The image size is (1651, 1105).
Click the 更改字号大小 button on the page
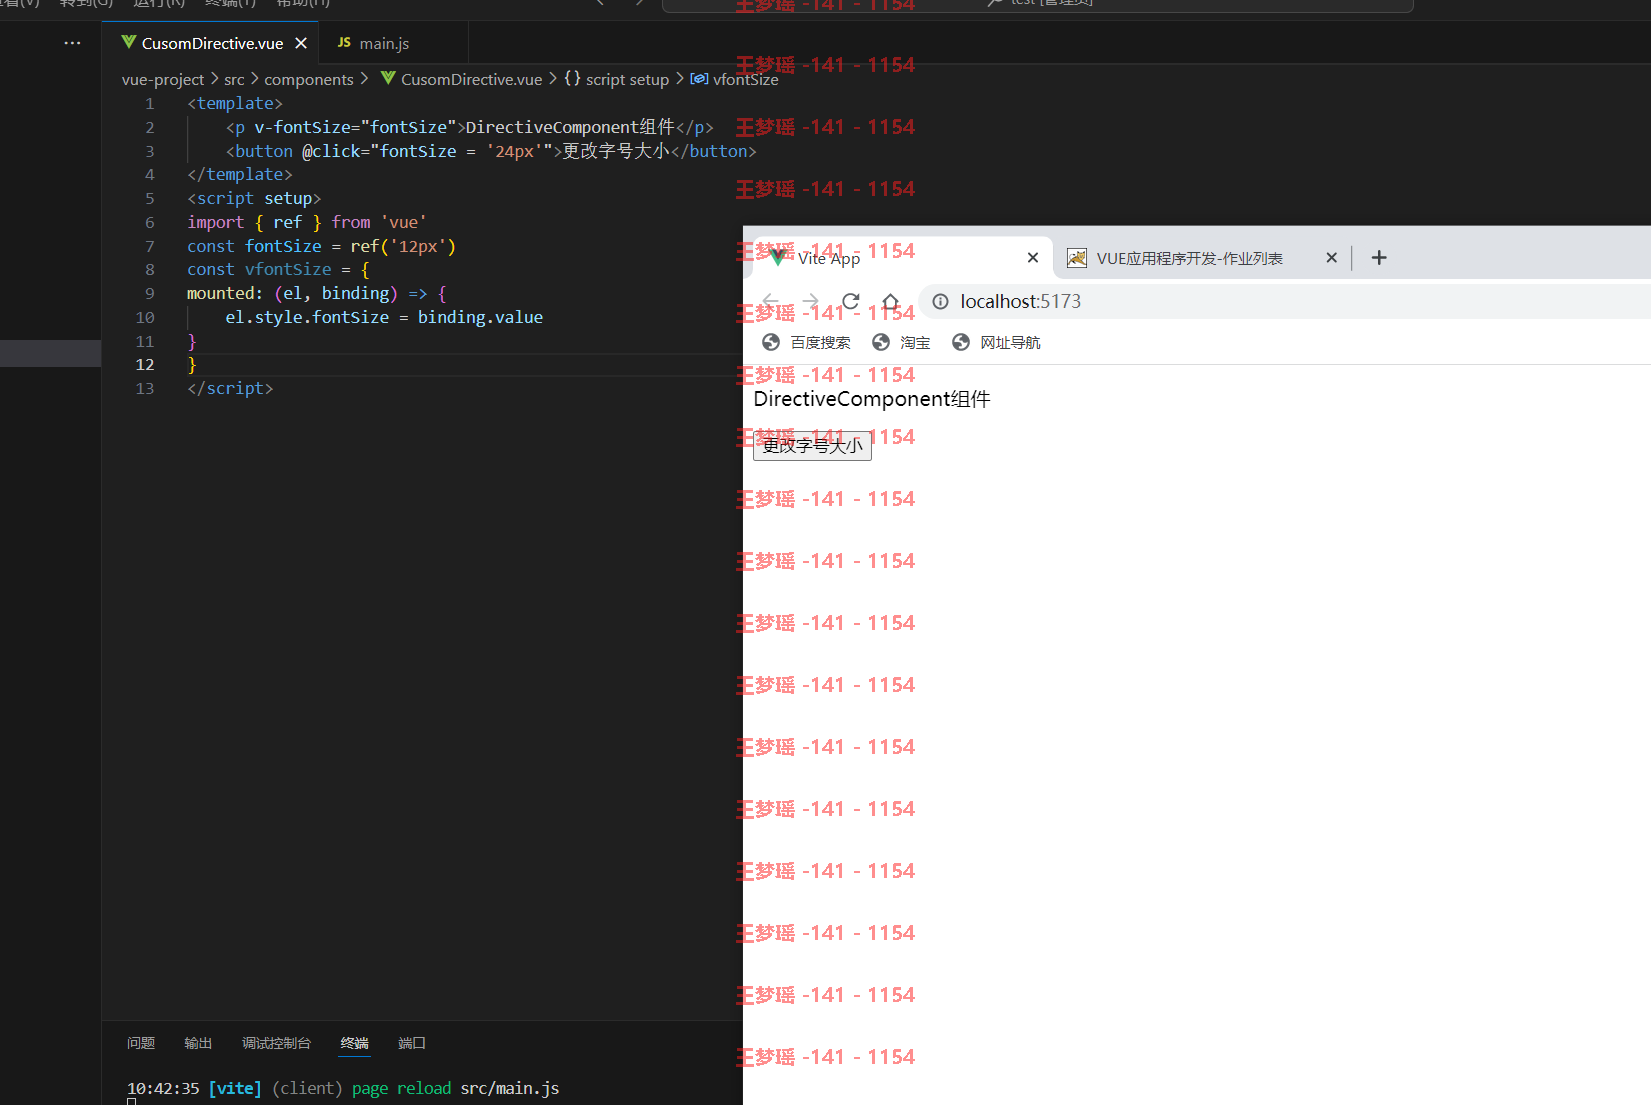click(x=812, y=446)
